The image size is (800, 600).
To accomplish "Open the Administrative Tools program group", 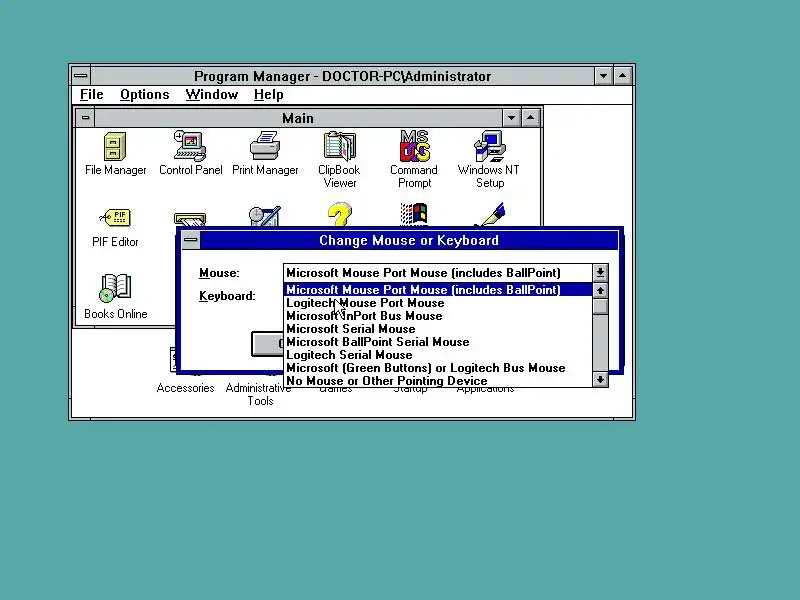I will (259, 394).
